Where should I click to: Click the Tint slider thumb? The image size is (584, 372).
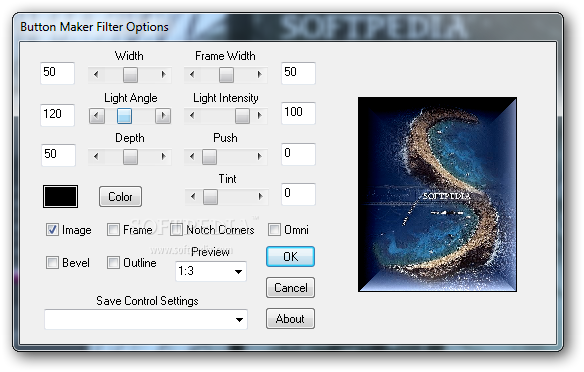tap(210, 197)
